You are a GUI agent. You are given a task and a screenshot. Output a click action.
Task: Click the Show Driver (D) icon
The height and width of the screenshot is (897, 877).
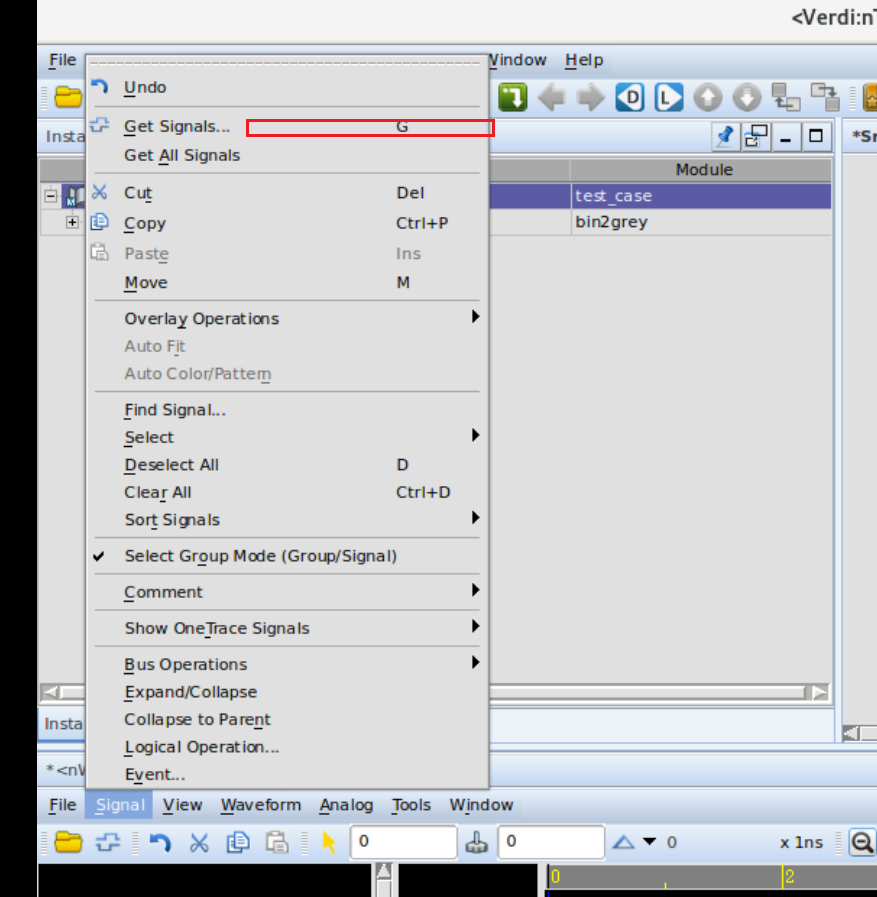tap(630, 97)
